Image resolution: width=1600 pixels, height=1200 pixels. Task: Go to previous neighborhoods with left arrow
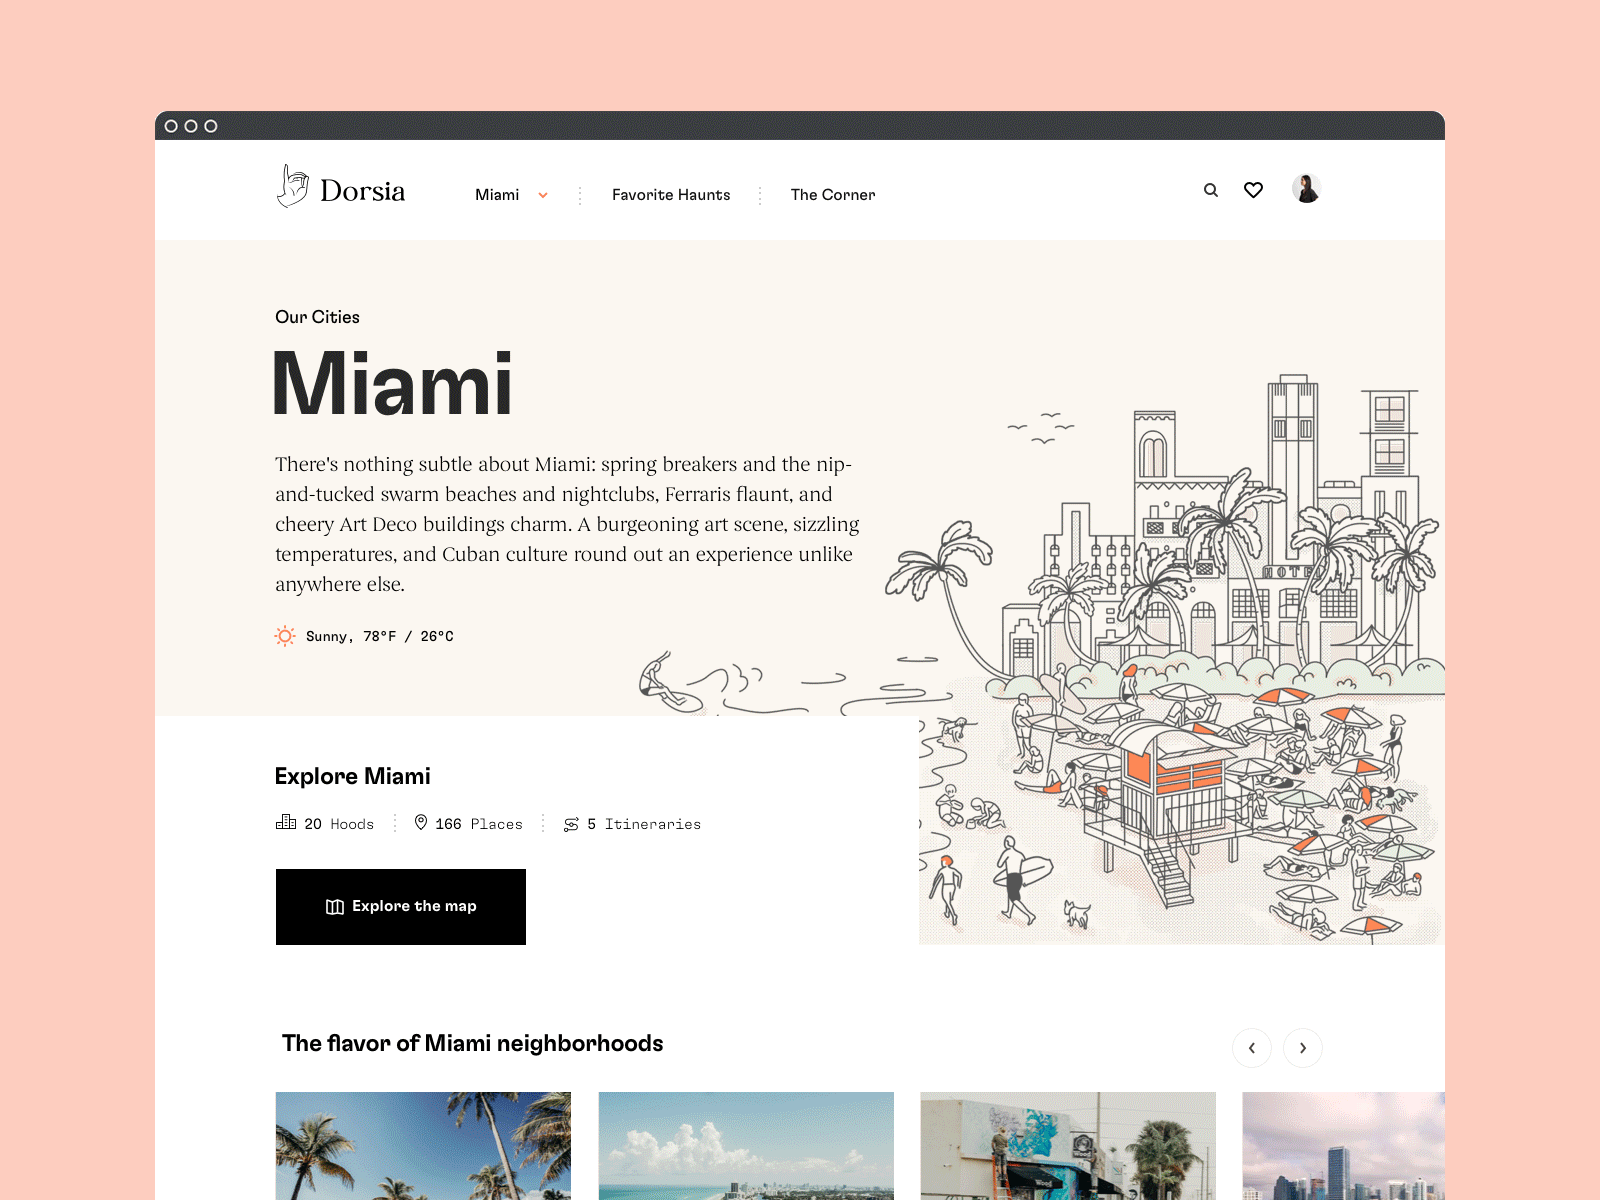1252,1048
